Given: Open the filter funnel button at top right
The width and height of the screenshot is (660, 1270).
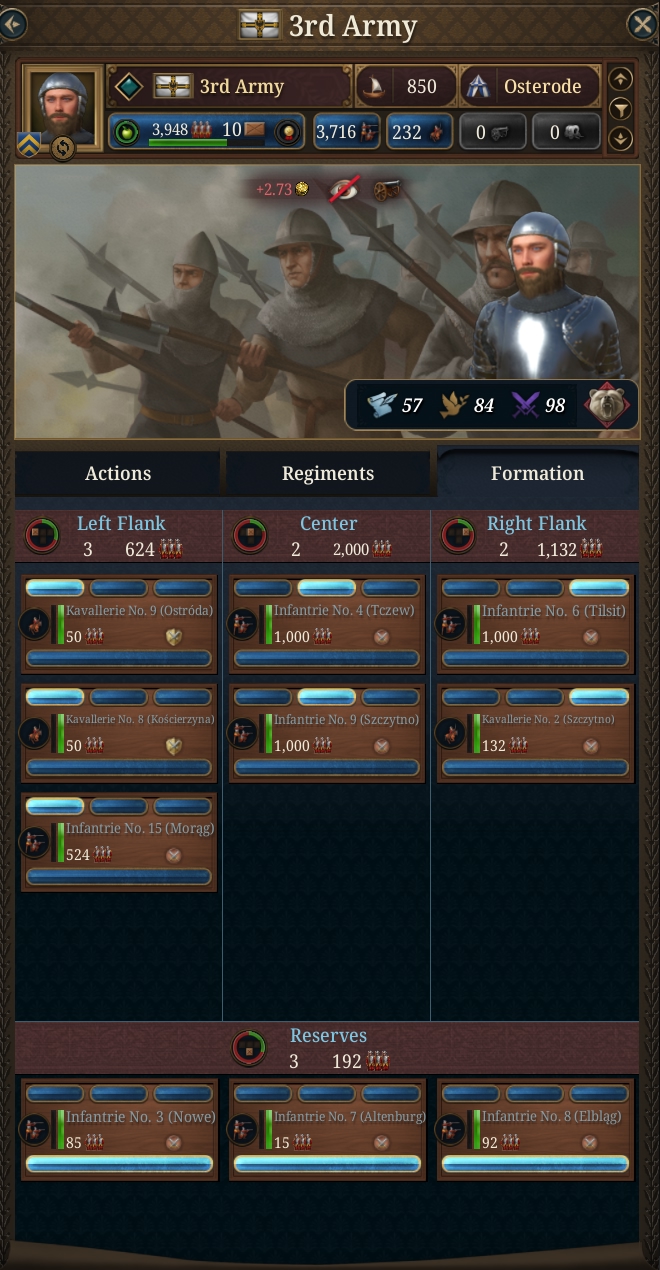Looking at the screenshot, I should click(x=621, y=108).
